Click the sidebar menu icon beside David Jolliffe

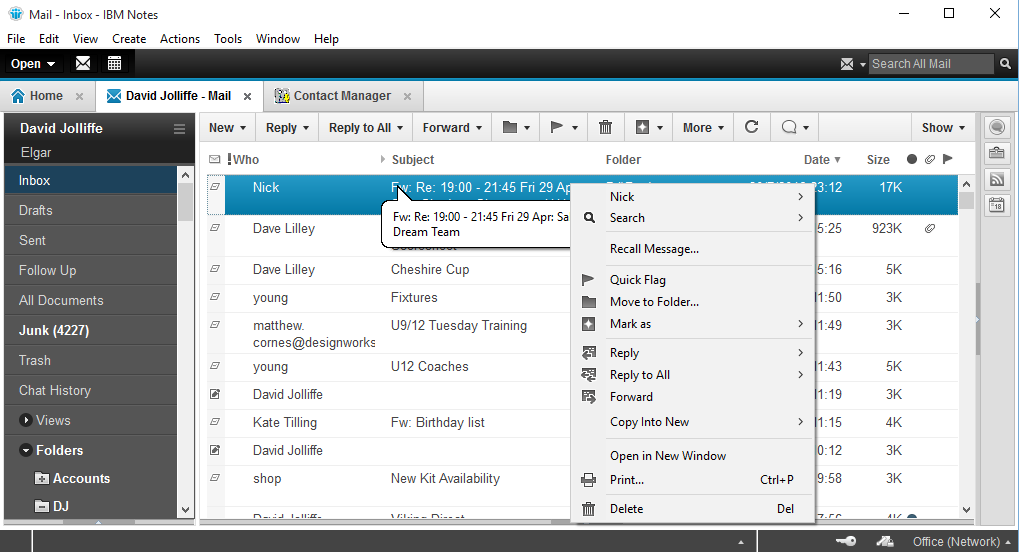pyautogui.click(x=180, y=129)
